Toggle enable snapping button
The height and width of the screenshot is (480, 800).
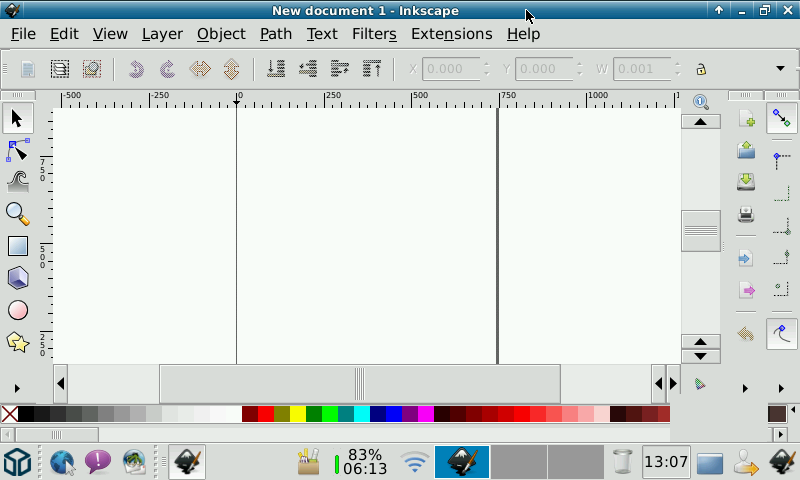point(781,118)
